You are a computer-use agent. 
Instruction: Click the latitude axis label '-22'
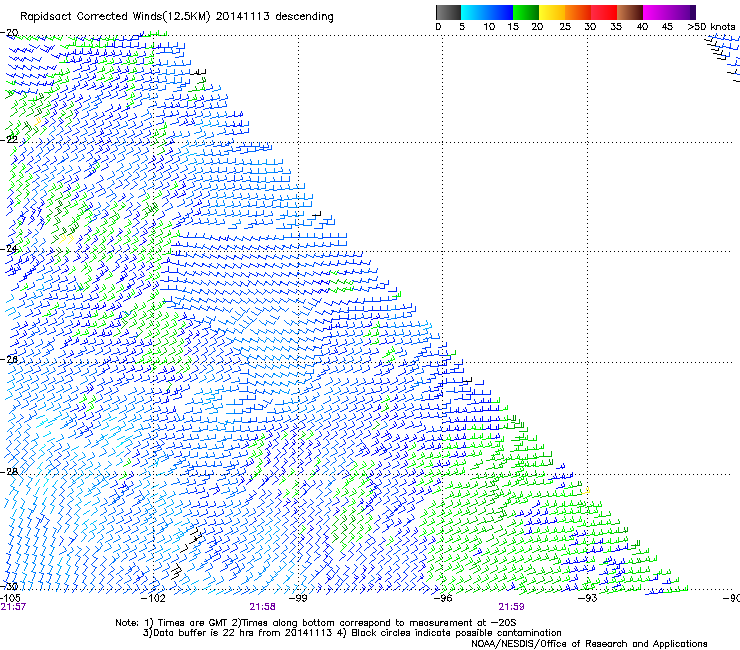(x=9, y=139)
